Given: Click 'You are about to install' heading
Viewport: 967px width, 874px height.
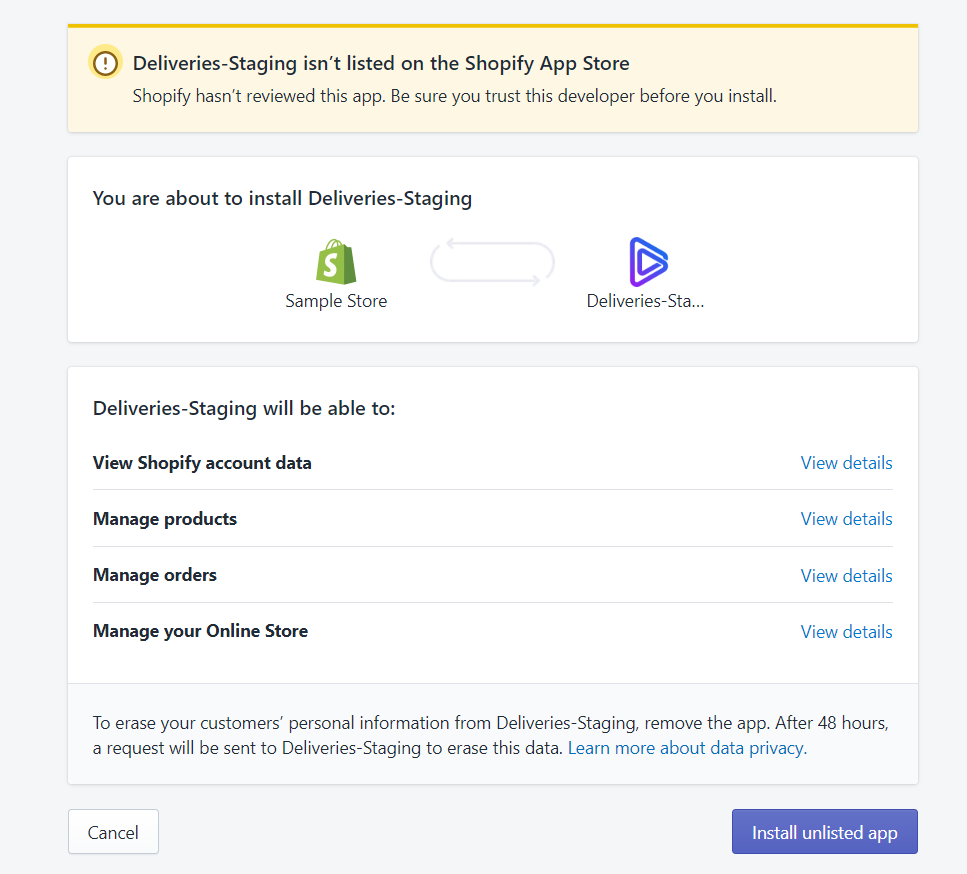Looking at the screenshot, I should tap(282, 199).
